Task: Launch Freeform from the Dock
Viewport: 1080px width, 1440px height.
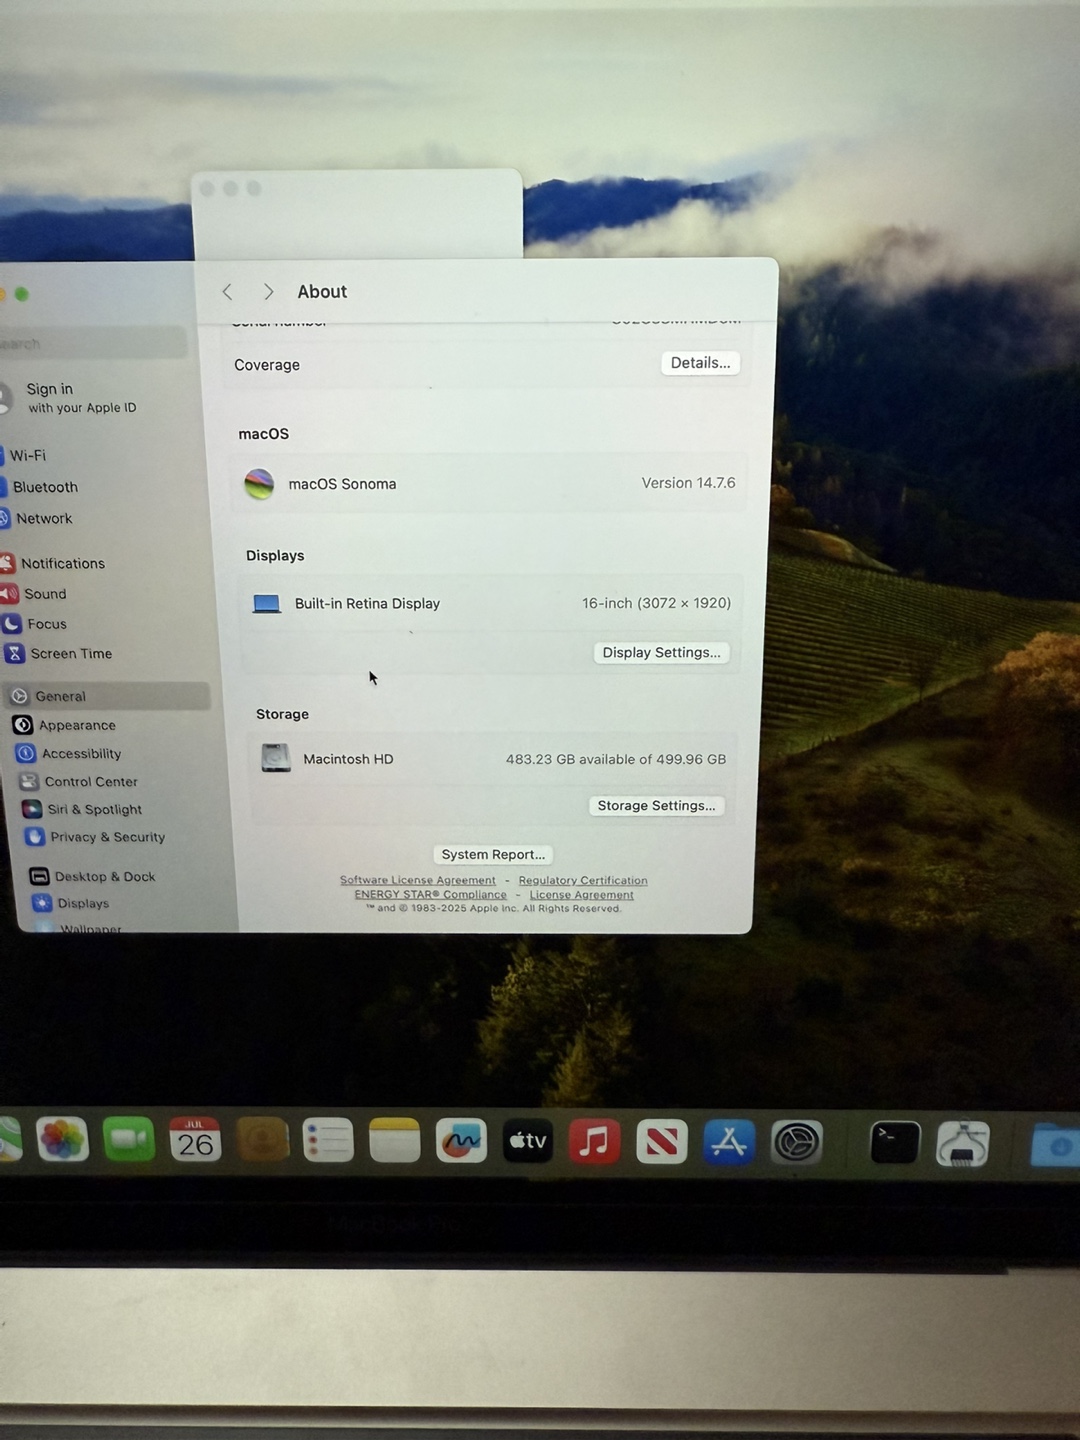Action: [x=461, y=1141]
